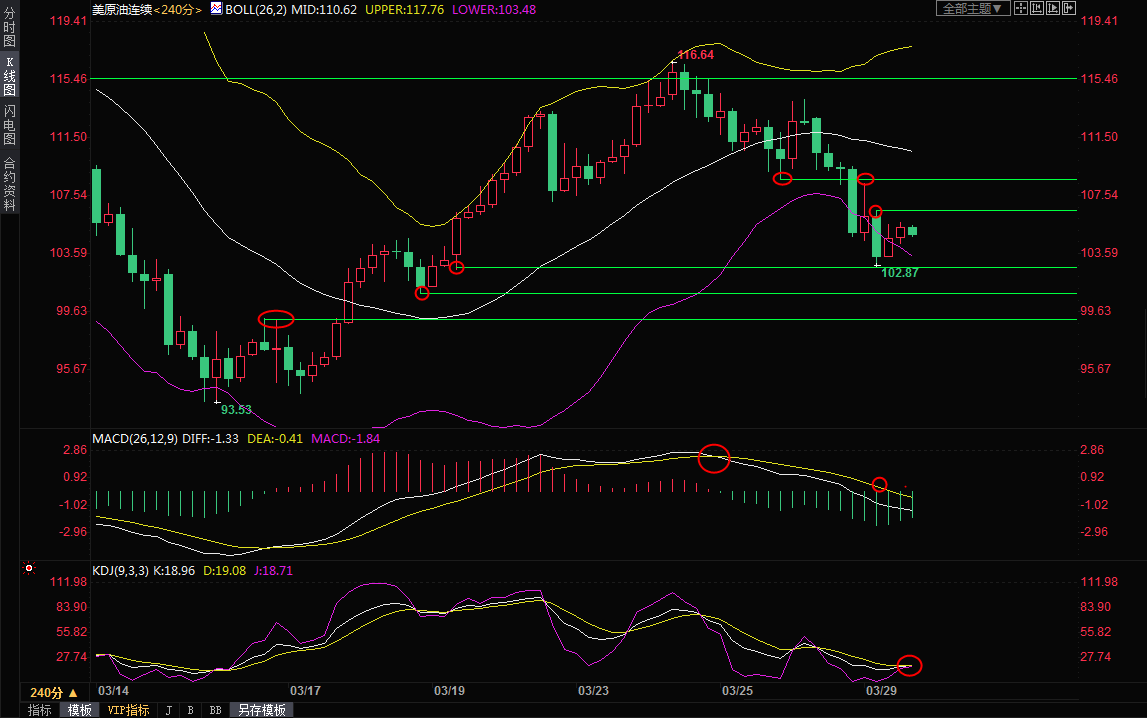Click the <240分> period label in title
This screenshot has height=718, width=1147.
point(178,9)
